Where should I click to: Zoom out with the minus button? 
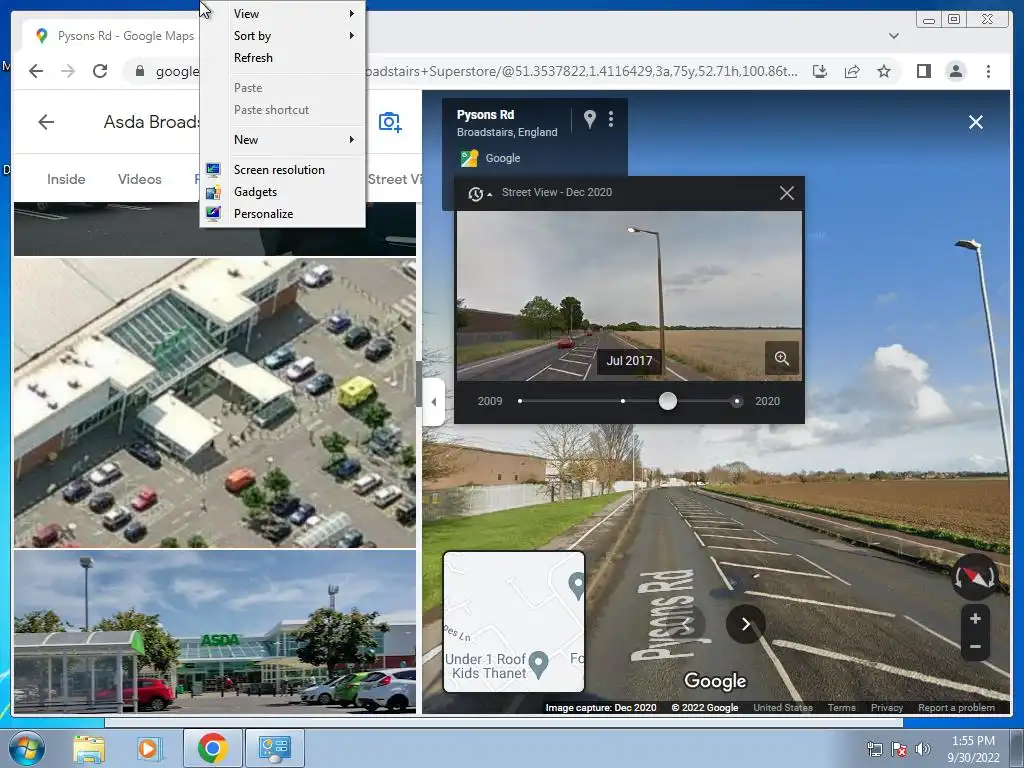[x=975, y=647]
